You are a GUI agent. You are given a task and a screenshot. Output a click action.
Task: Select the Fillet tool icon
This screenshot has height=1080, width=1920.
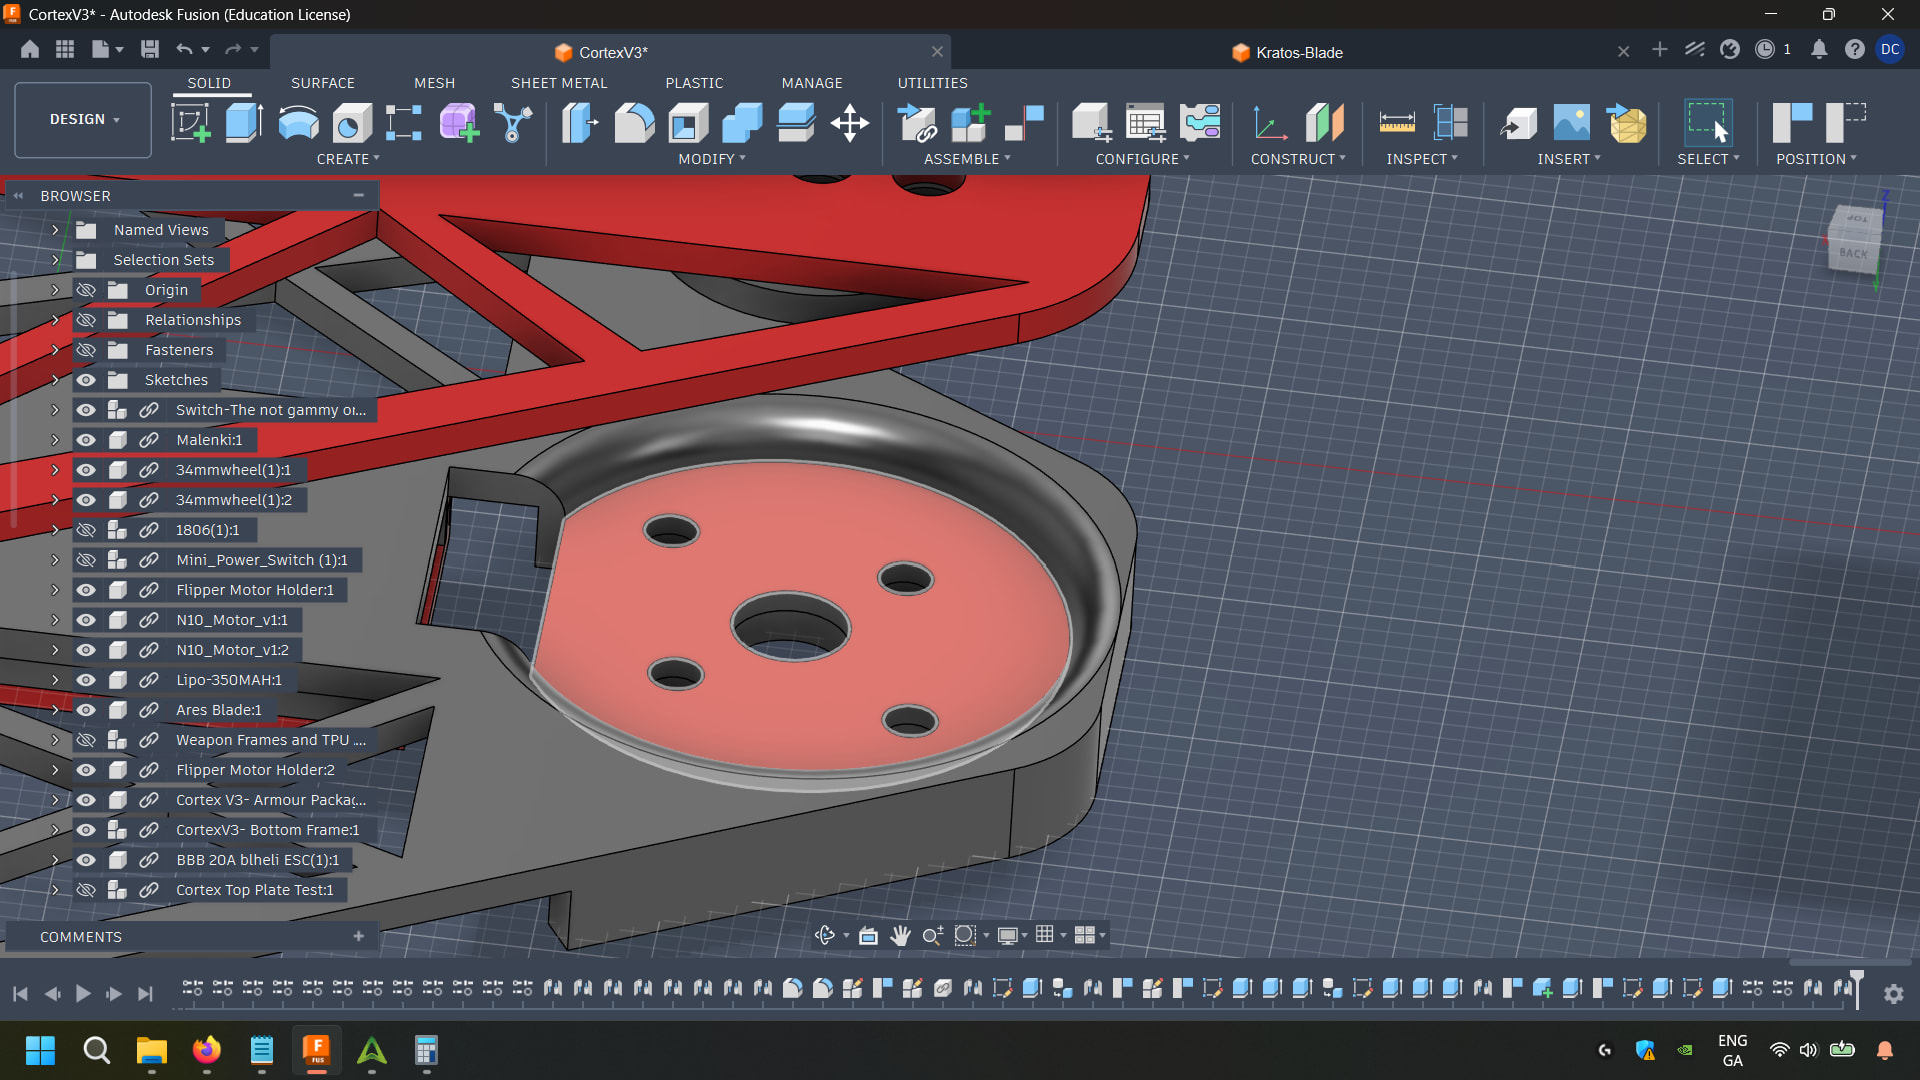(634, 123)
